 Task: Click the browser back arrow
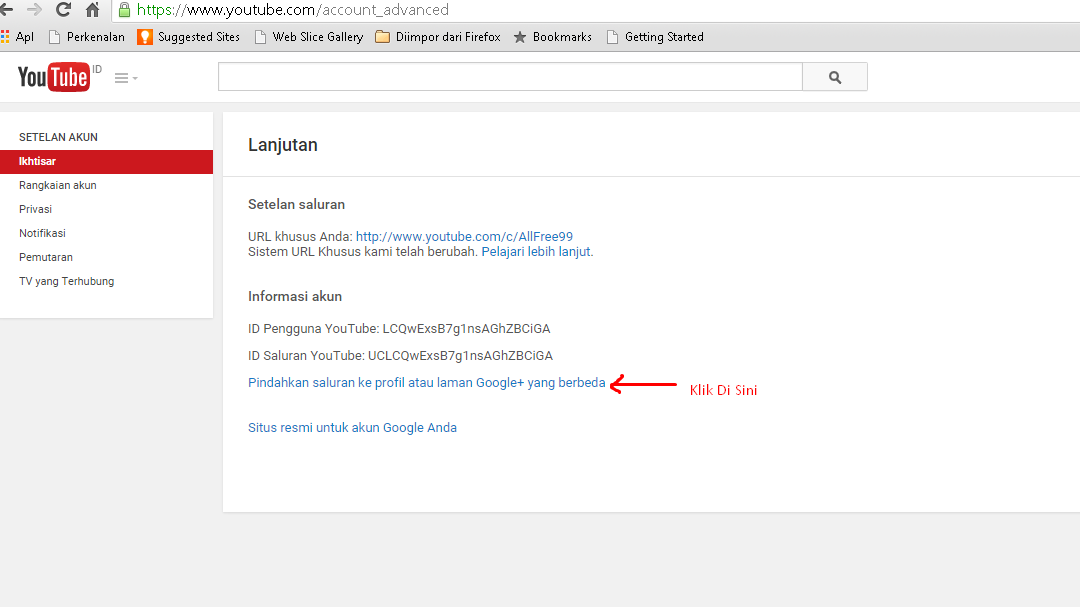pos(6,10)
